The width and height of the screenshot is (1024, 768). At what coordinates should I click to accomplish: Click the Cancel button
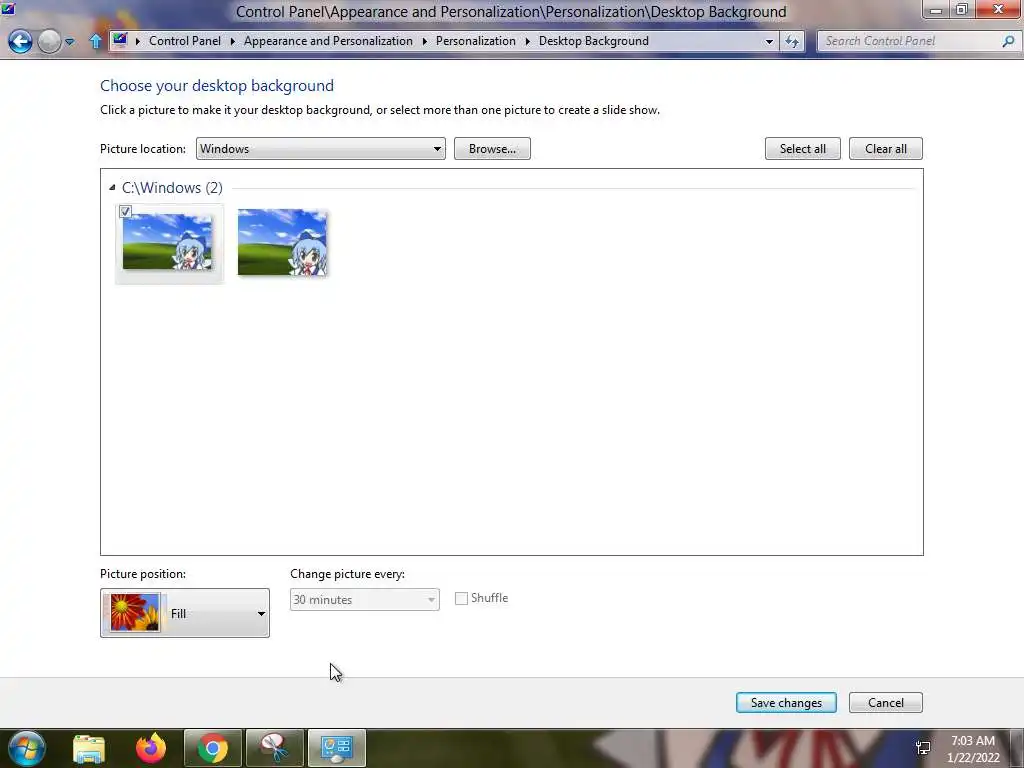[886, 703]
